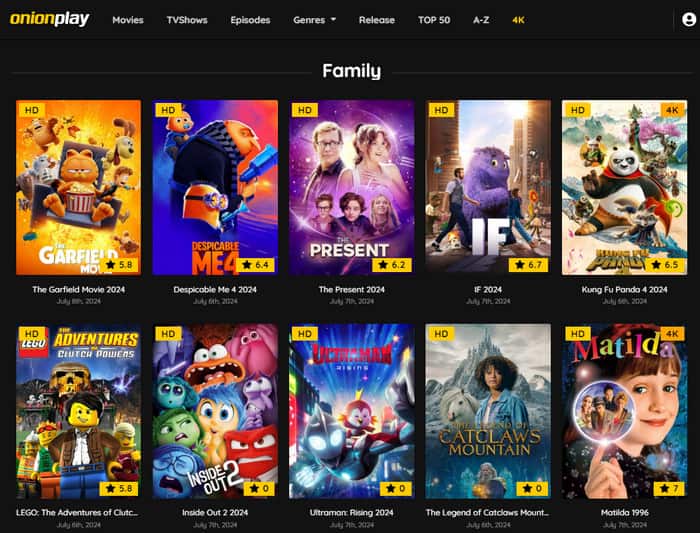Open the 4K category link
This screenshot has height=533, width=700.
(518, 20)
